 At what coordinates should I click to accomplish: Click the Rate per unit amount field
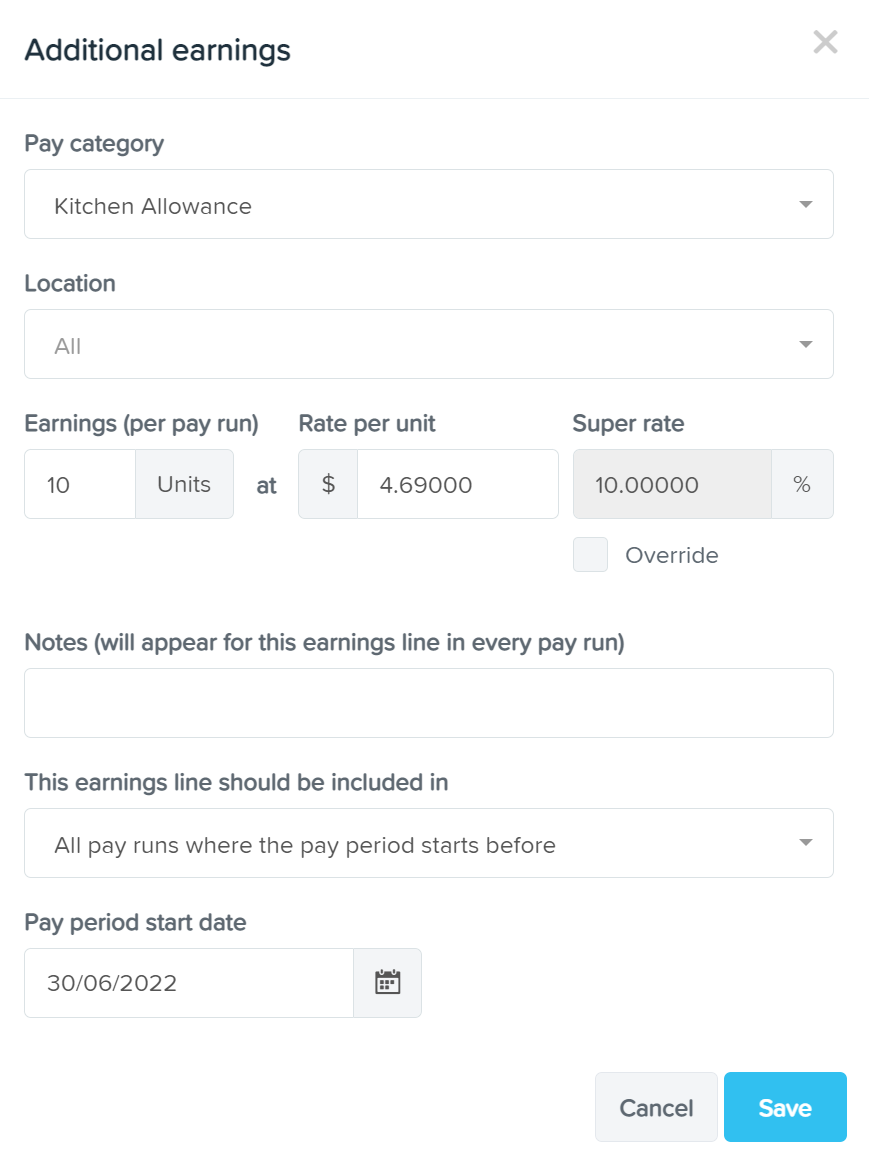(458, 484)
